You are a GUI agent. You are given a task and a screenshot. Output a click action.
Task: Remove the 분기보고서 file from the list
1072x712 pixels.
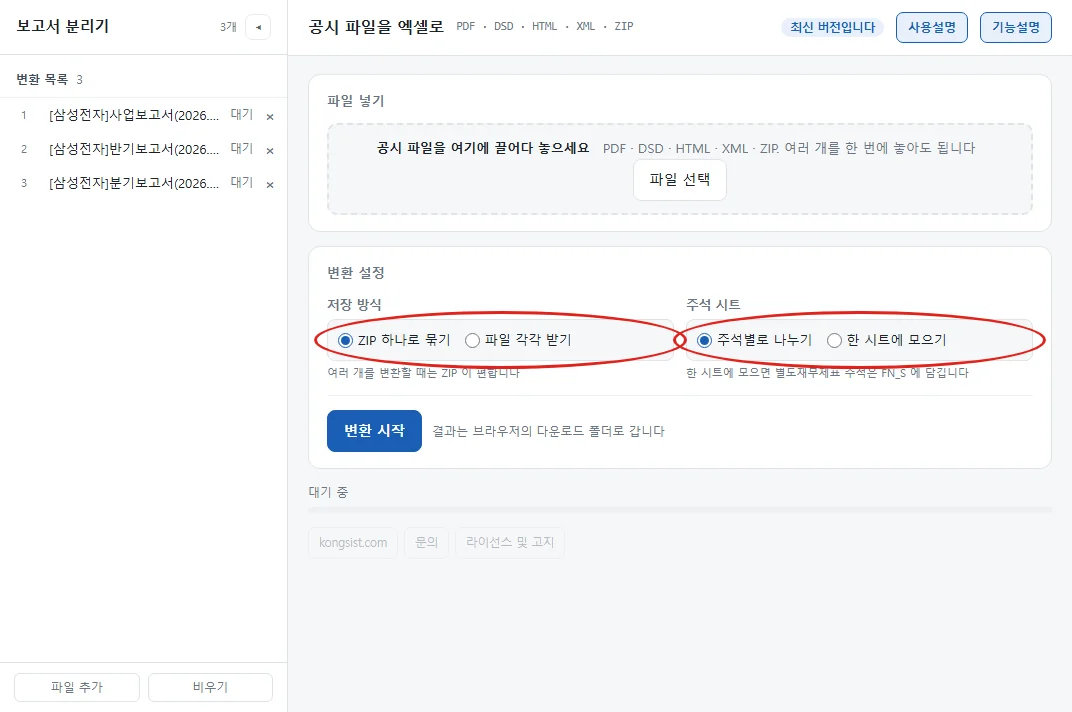click(270, 185)
